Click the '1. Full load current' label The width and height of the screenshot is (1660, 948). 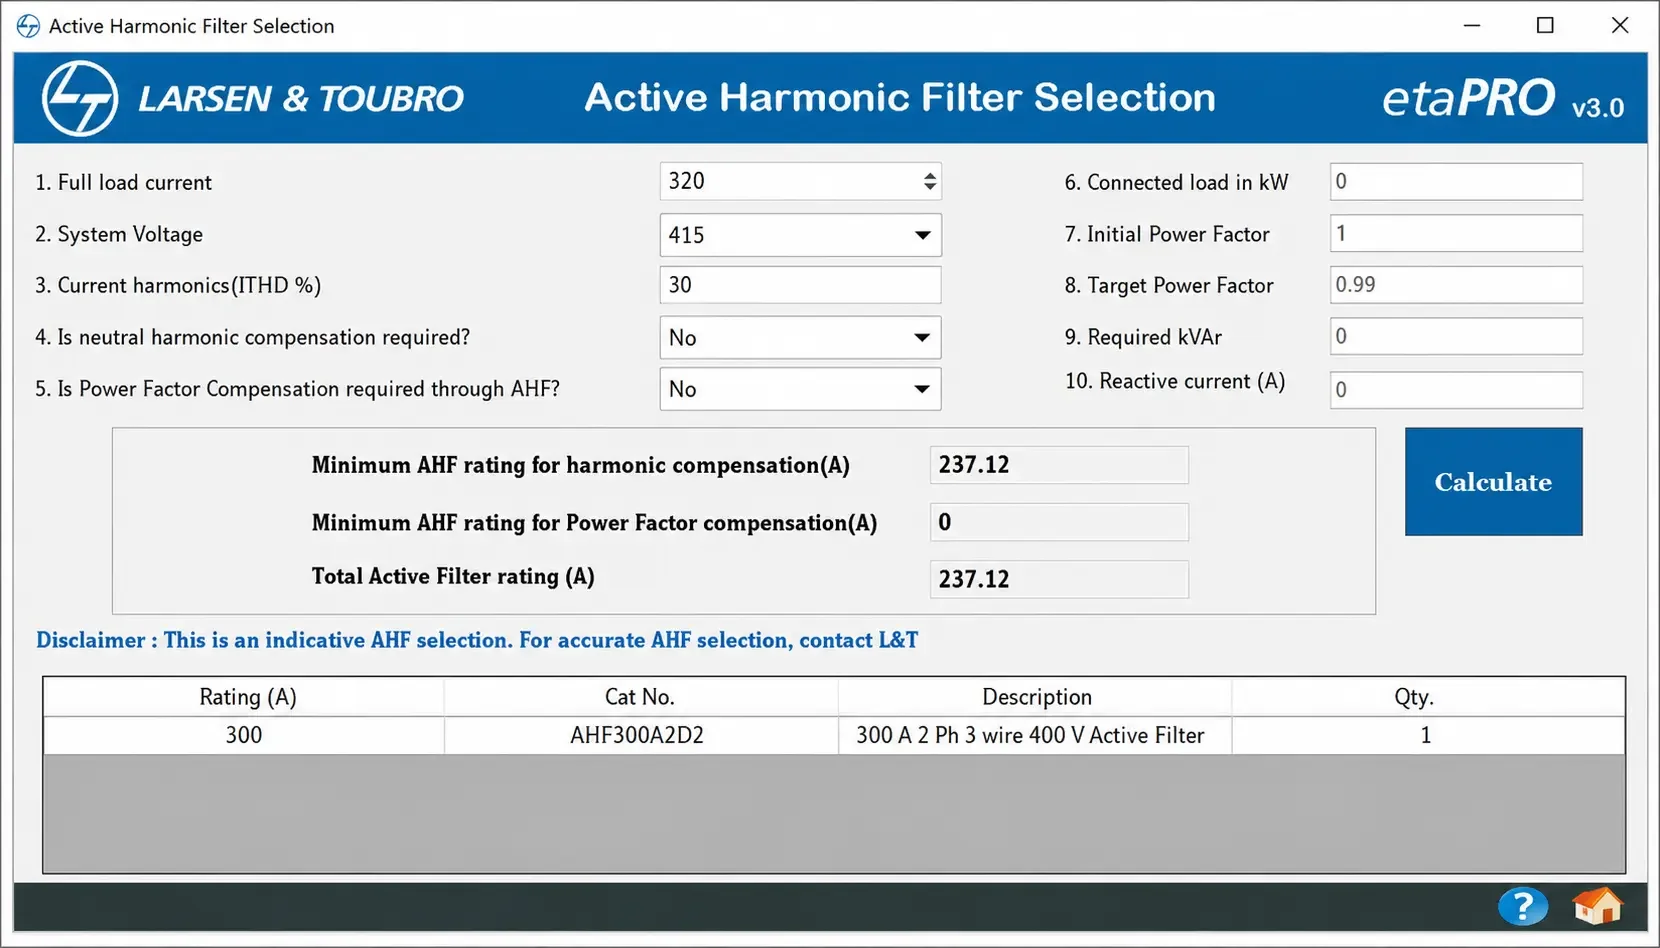123,183
